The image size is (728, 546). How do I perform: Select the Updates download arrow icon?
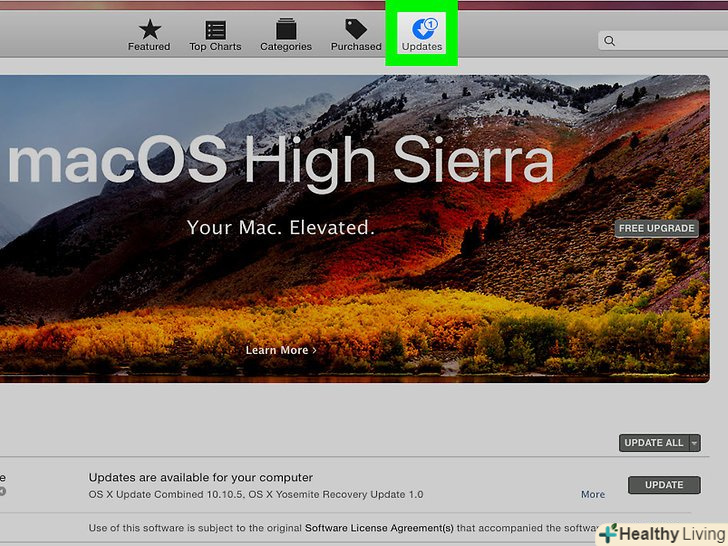tap(420, 30)
